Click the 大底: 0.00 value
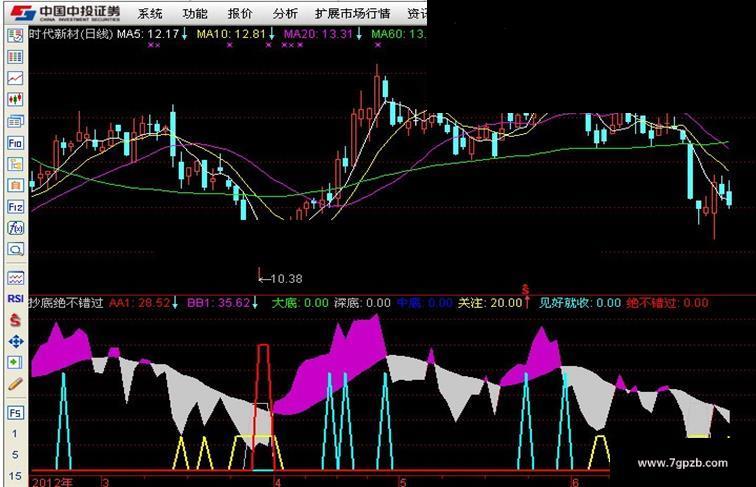 300,303
